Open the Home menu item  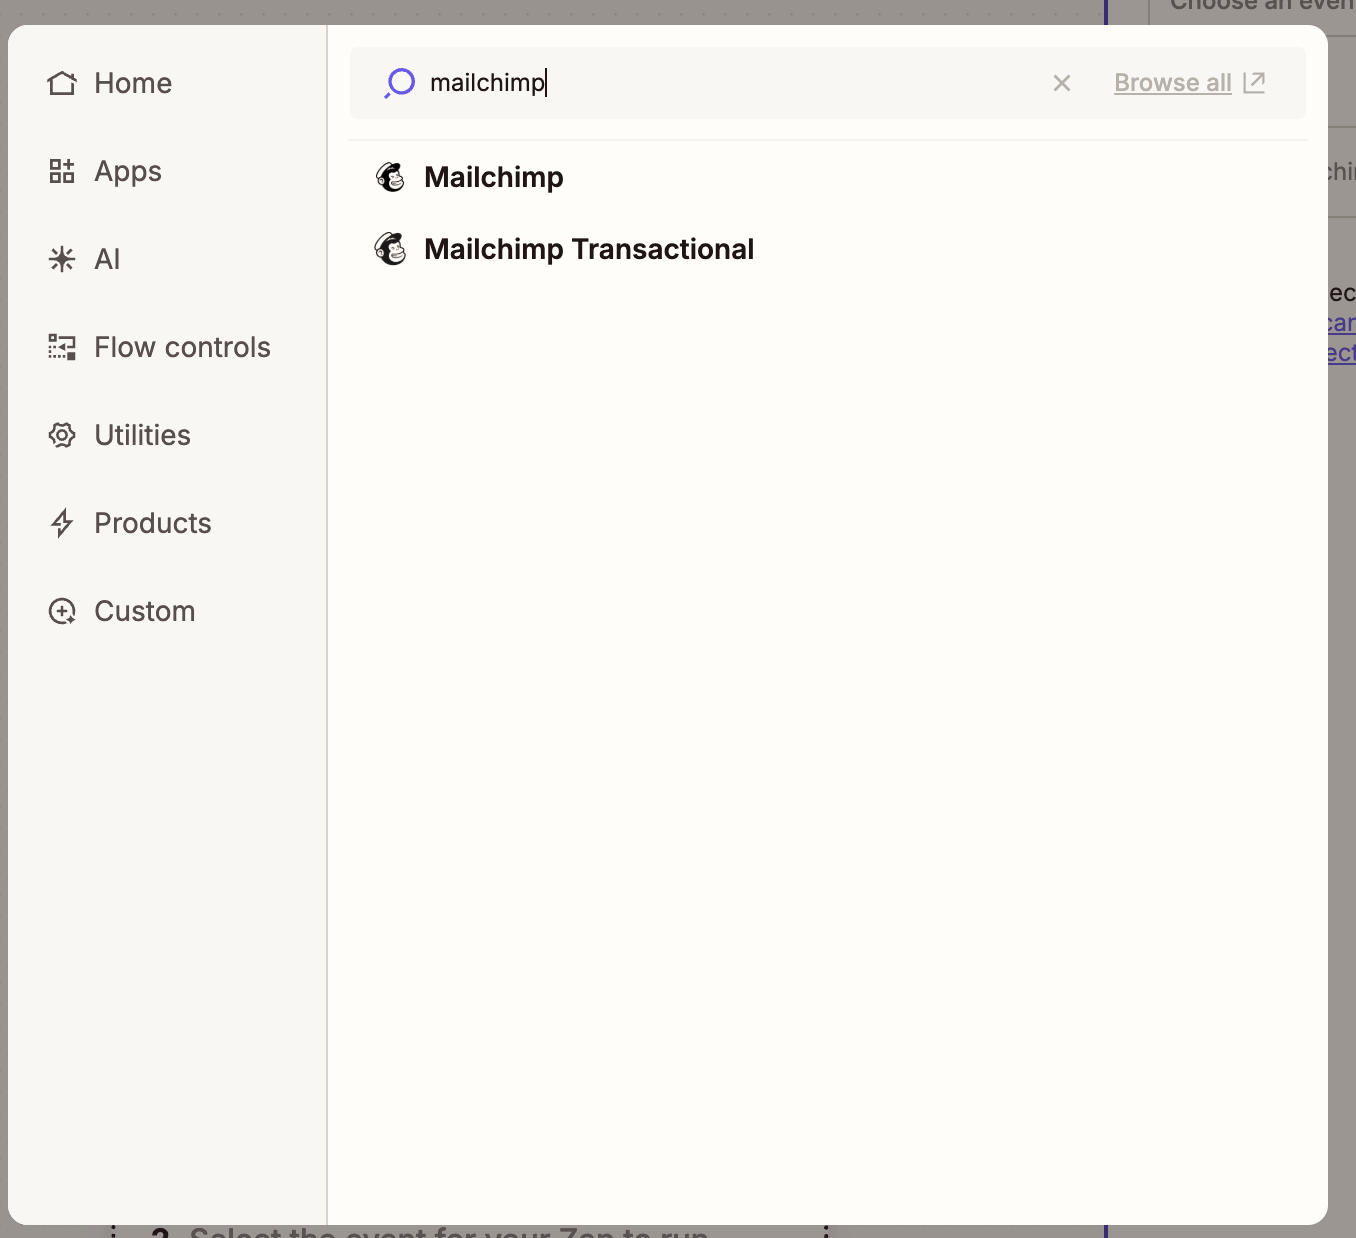(133, 83)
